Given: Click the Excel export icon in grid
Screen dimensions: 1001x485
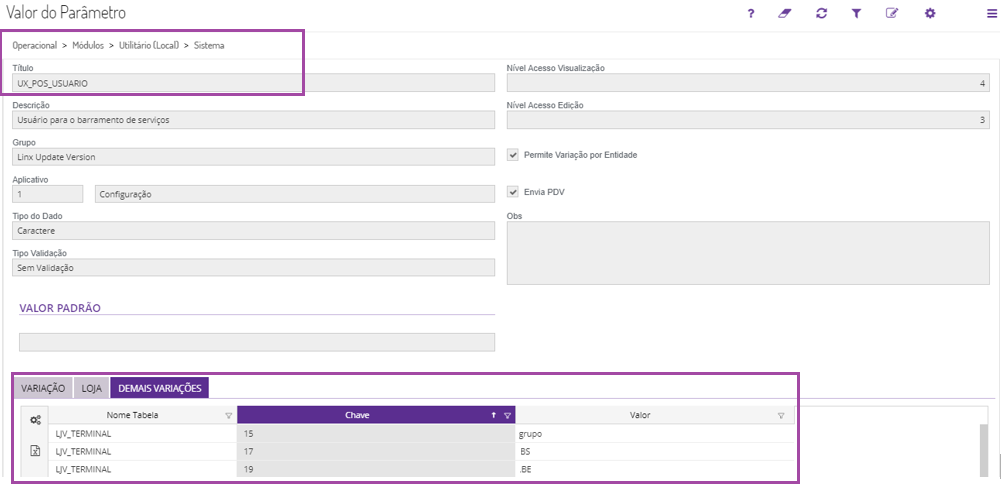Looking at the screenshot, I should tap(35, 451).
